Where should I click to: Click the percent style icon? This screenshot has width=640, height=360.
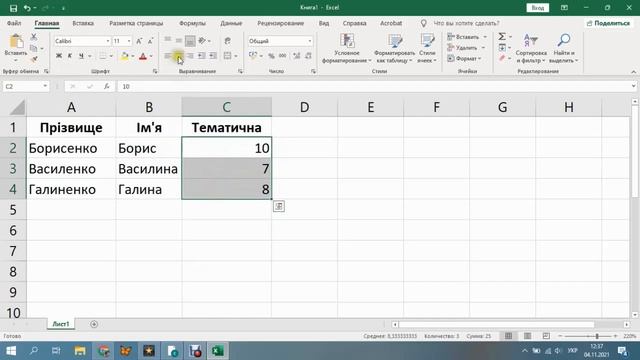pos(271,56)
